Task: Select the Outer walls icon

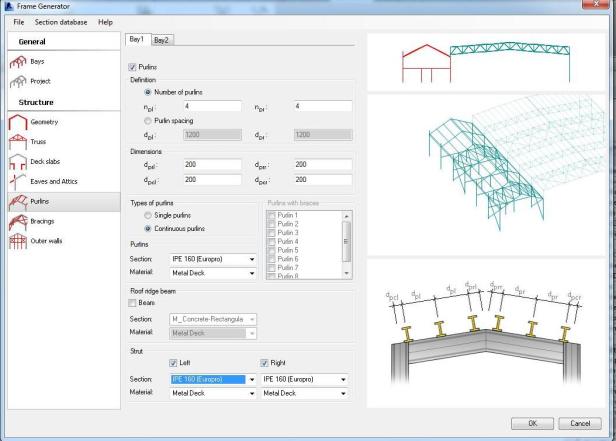Action: click(18, 241)
